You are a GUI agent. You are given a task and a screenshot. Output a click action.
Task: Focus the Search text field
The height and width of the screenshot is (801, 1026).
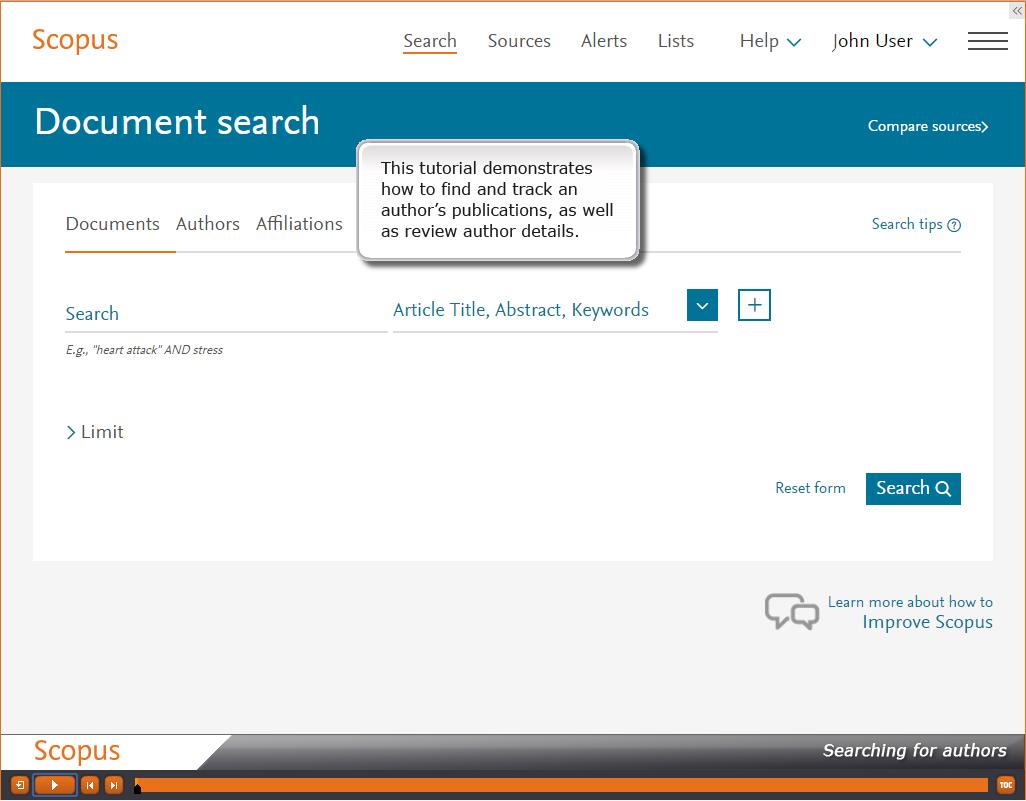(x=226, y=313)
